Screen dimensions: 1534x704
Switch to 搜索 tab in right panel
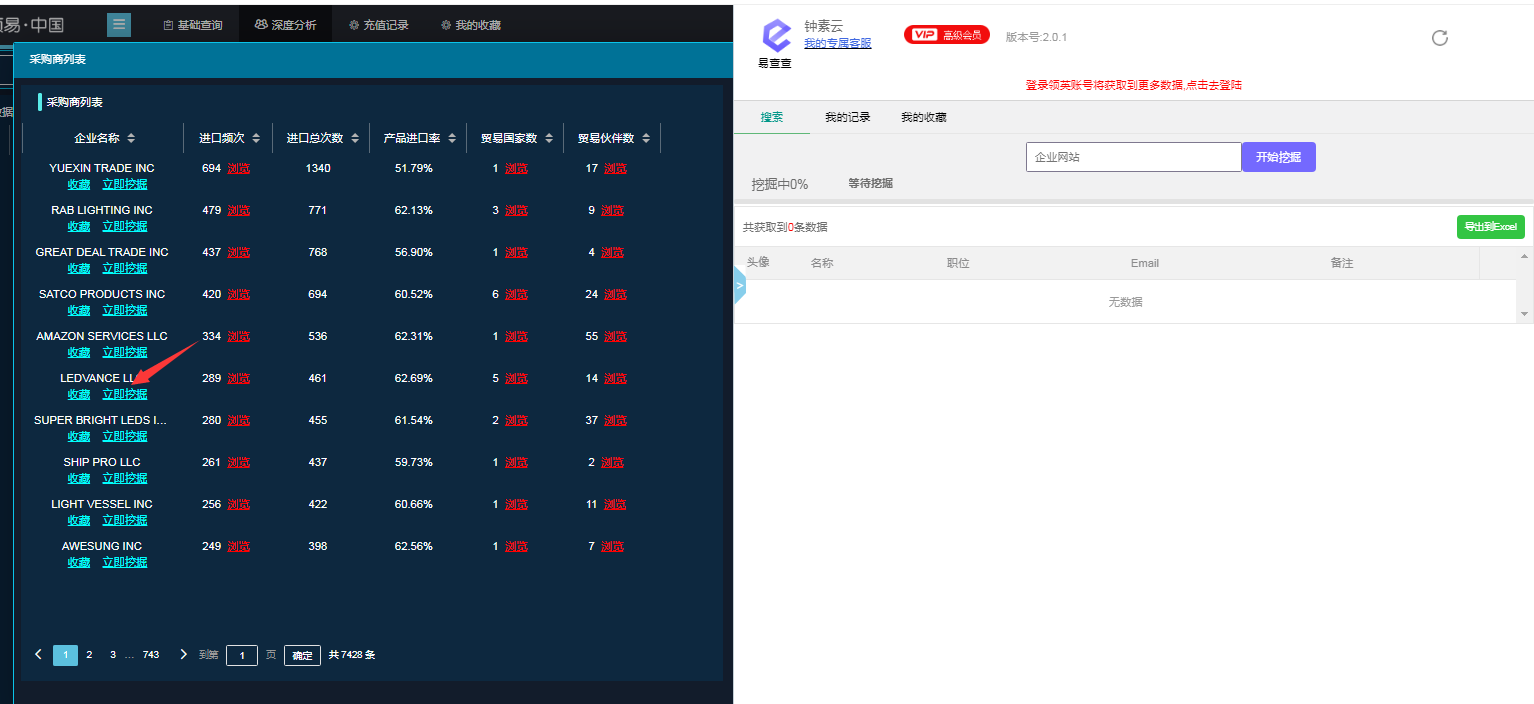772,117
